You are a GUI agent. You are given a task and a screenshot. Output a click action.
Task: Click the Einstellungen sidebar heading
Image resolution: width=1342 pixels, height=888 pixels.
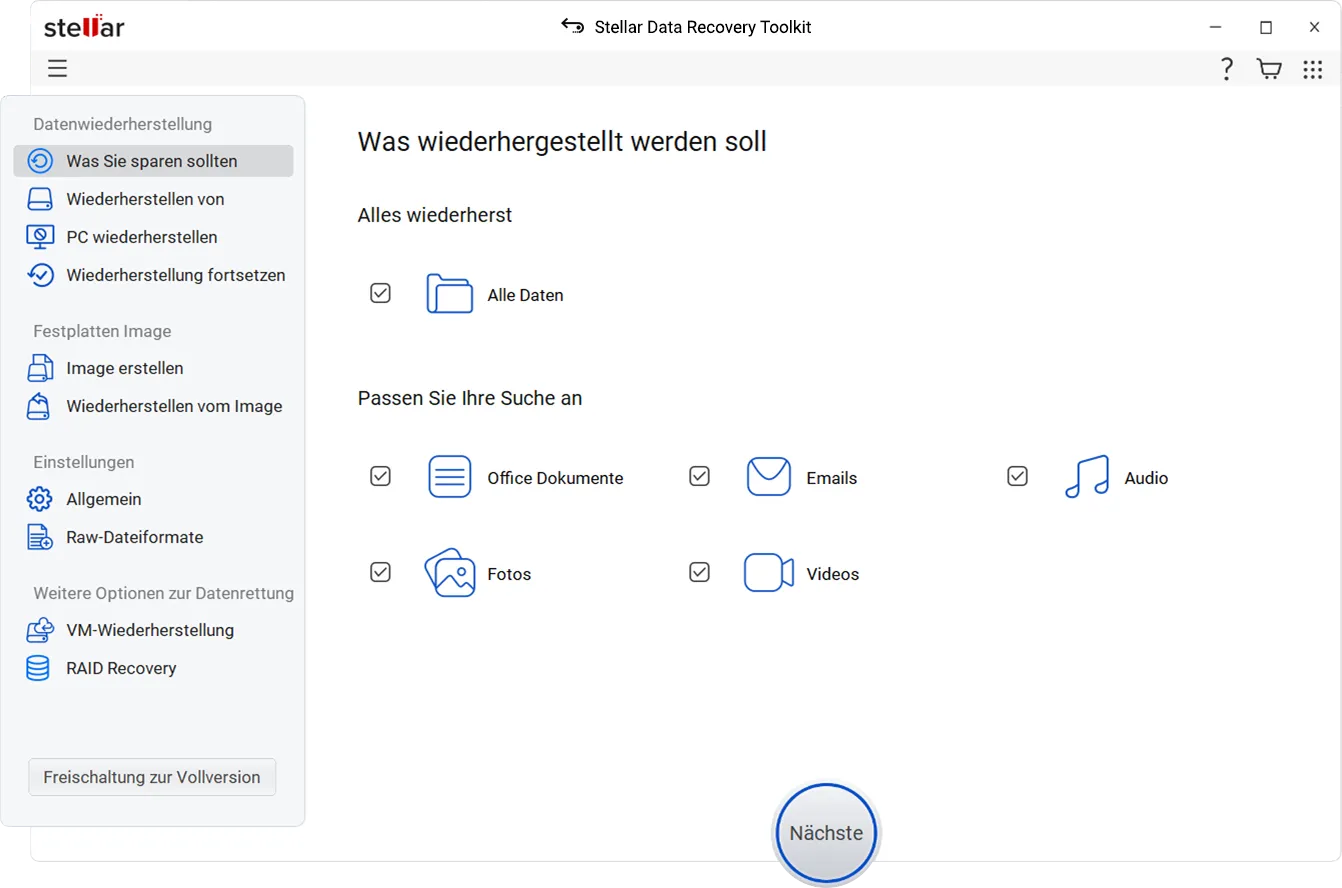[x=84, y=462]
